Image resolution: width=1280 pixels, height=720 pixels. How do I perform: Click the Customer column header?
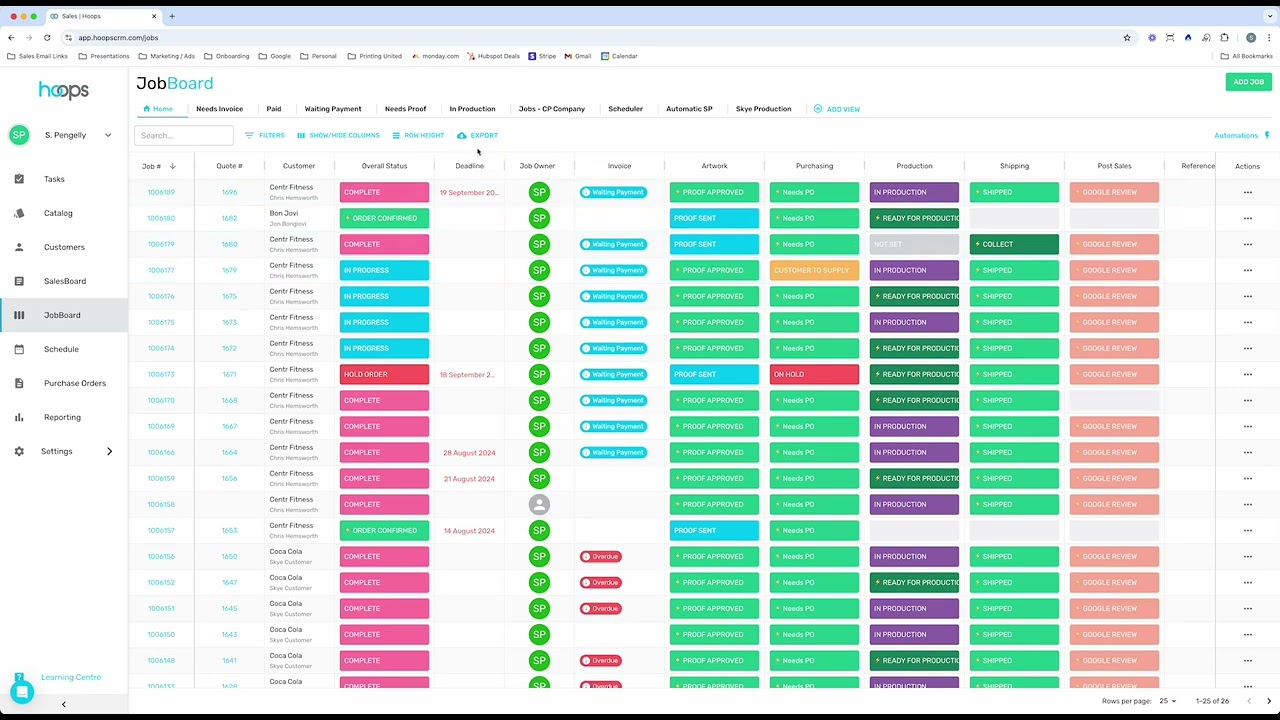298,166
